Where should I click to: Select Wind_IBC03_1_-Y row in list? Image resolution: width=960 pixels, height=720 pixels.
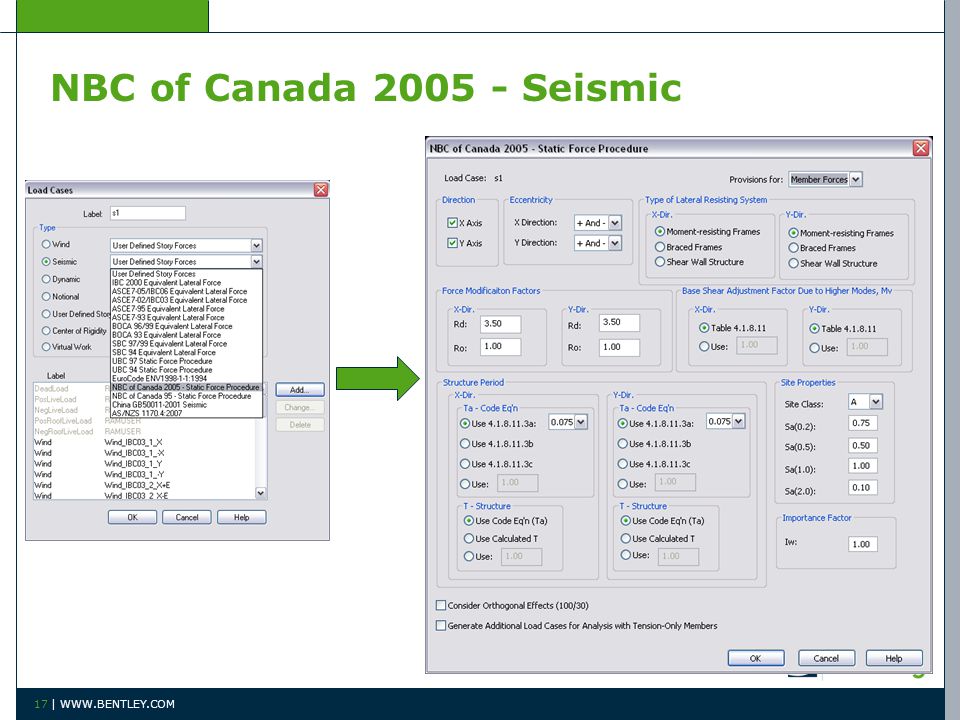tap(144, 474)
